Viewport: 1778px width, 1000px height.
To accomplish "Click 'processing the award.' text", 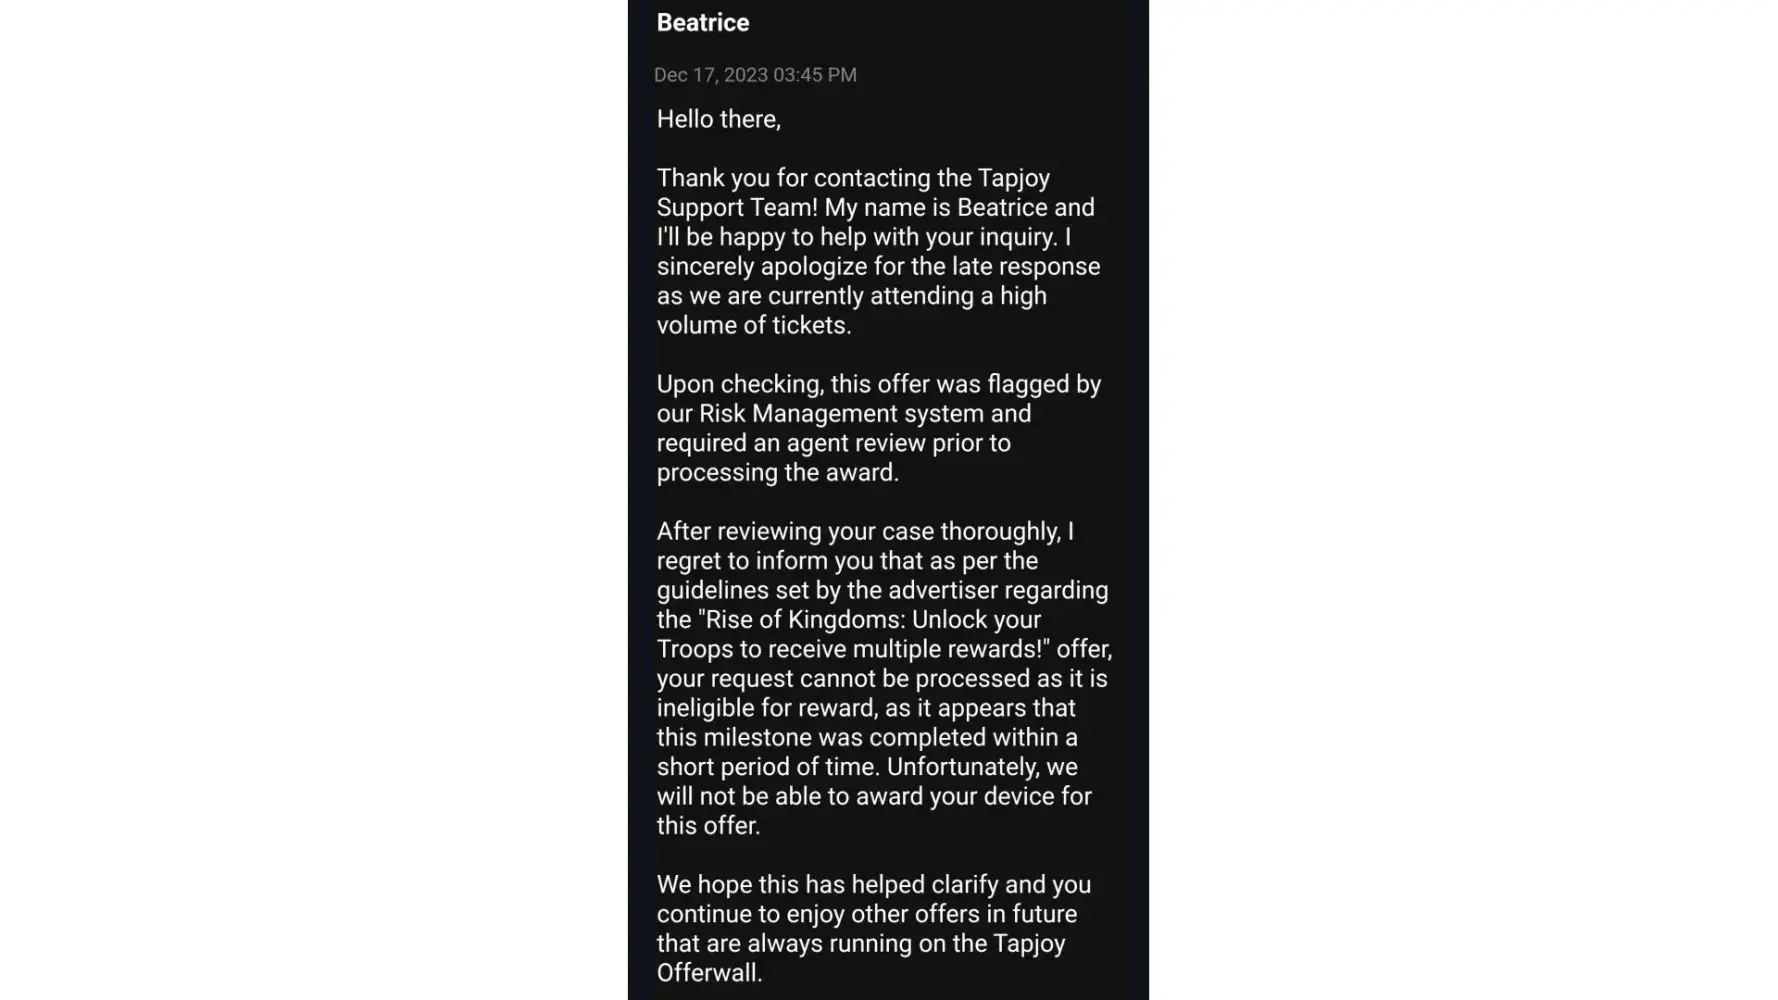I will 777,472.
